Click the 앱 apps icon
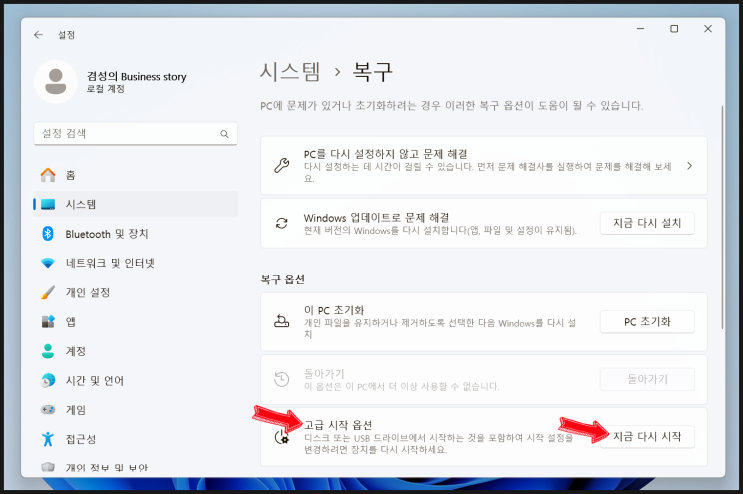The image size is (743, 494). click(x=48, y=322)
